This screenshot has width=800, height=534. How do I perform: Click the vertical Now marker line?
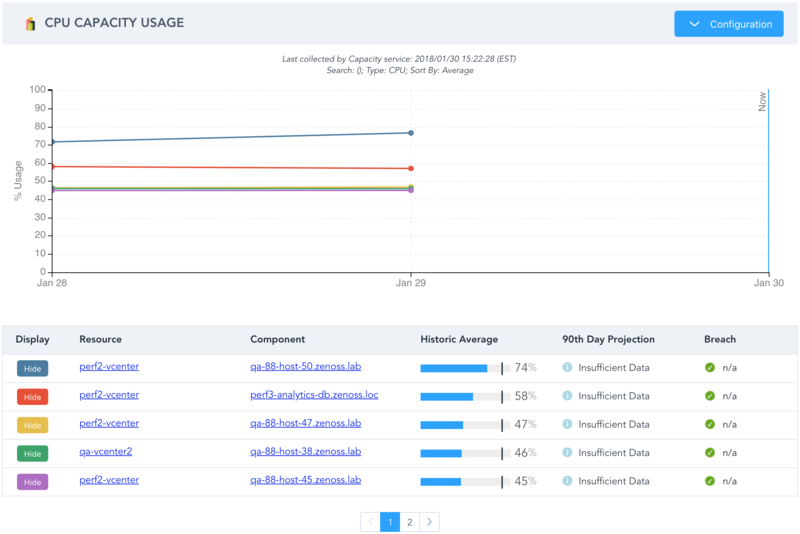point(768,181)
